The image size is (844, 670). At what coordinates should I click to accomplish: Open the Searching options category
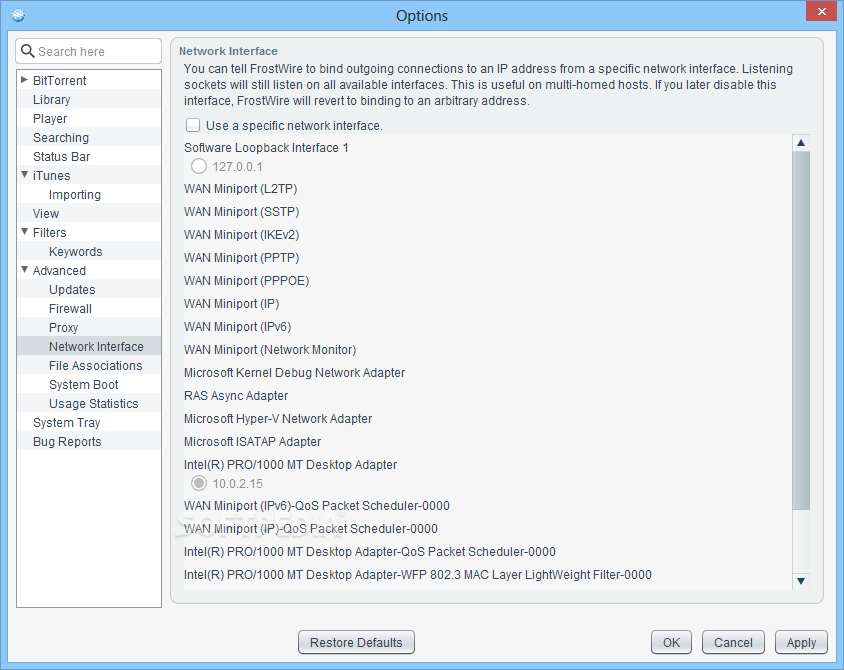(x=61, y=138)
